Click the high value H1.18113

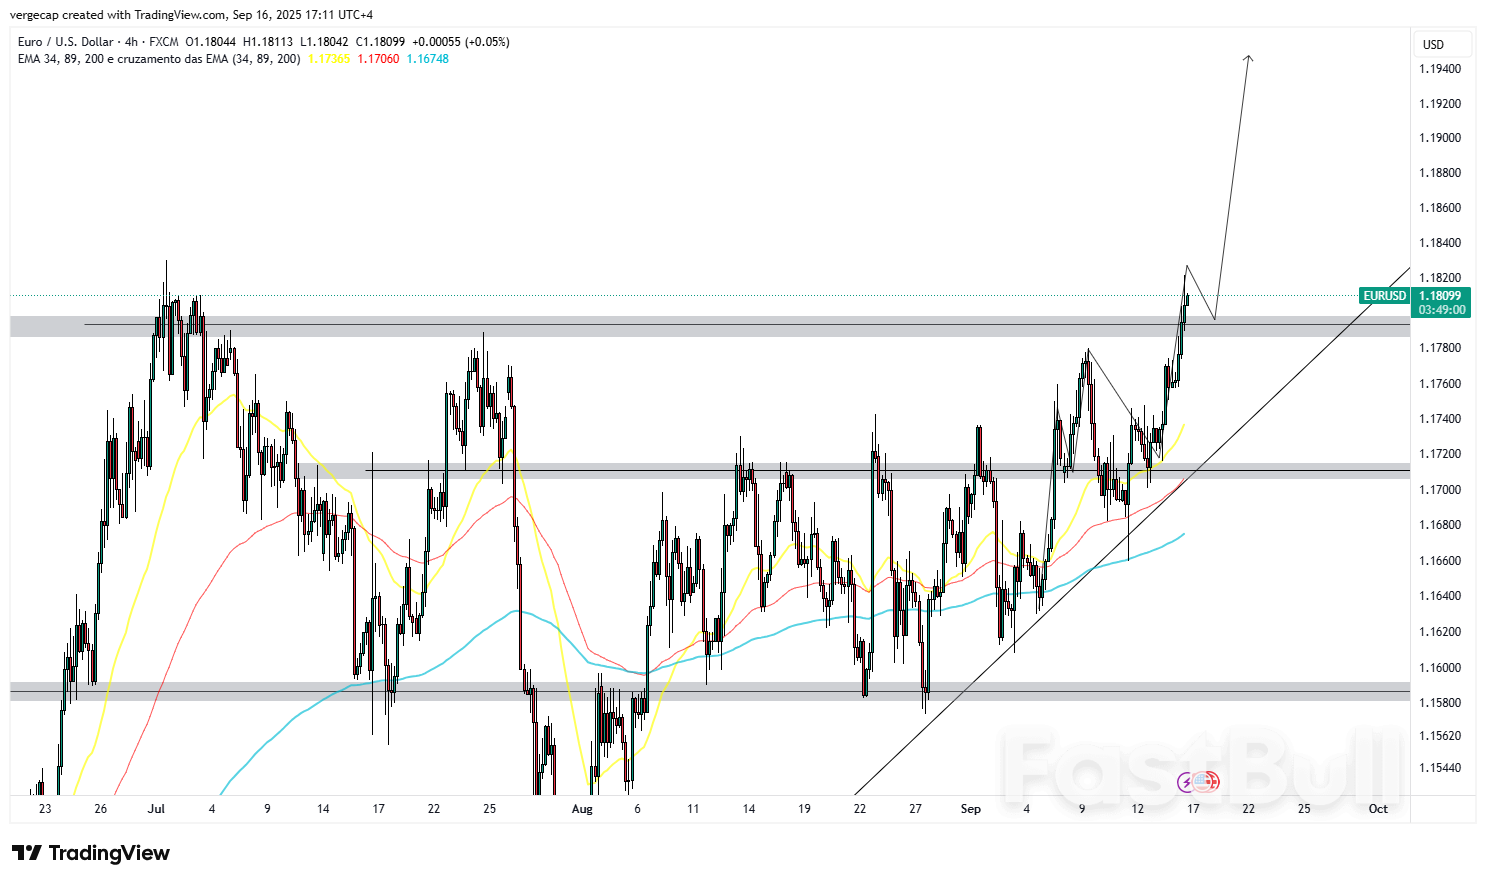click(x=268, y=42)
